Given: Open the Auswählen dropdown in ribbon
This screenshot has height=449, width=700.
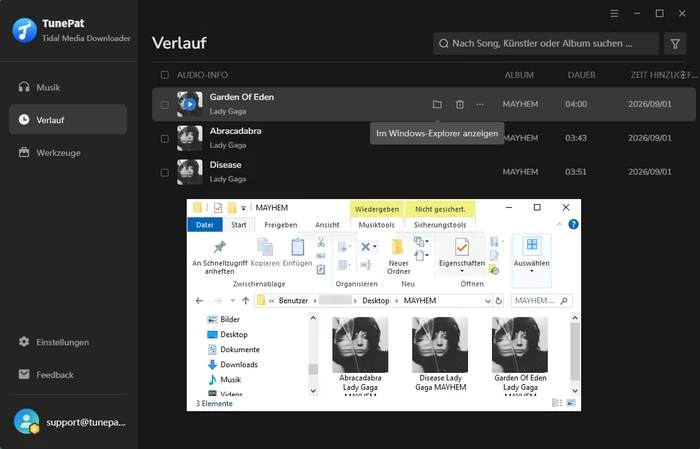Looking at the screenshot, I should point(531,260).
